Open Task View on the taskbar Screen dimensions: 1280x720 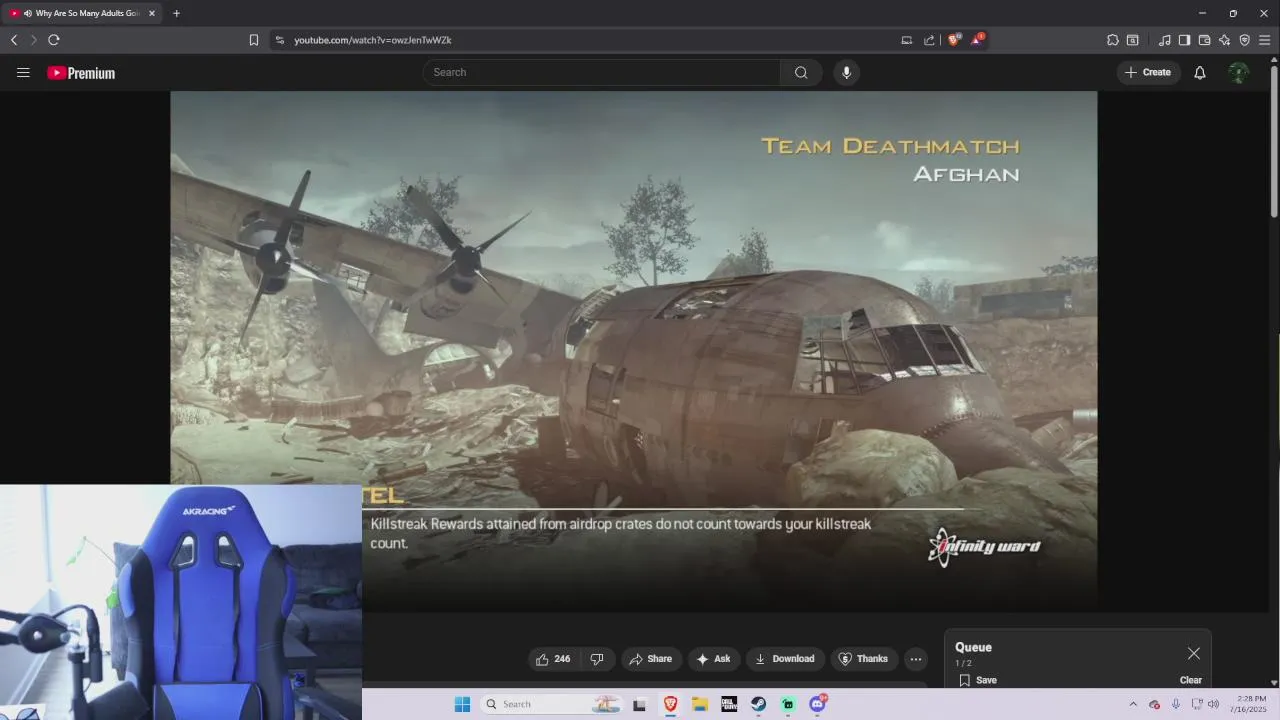pos(640,704)
